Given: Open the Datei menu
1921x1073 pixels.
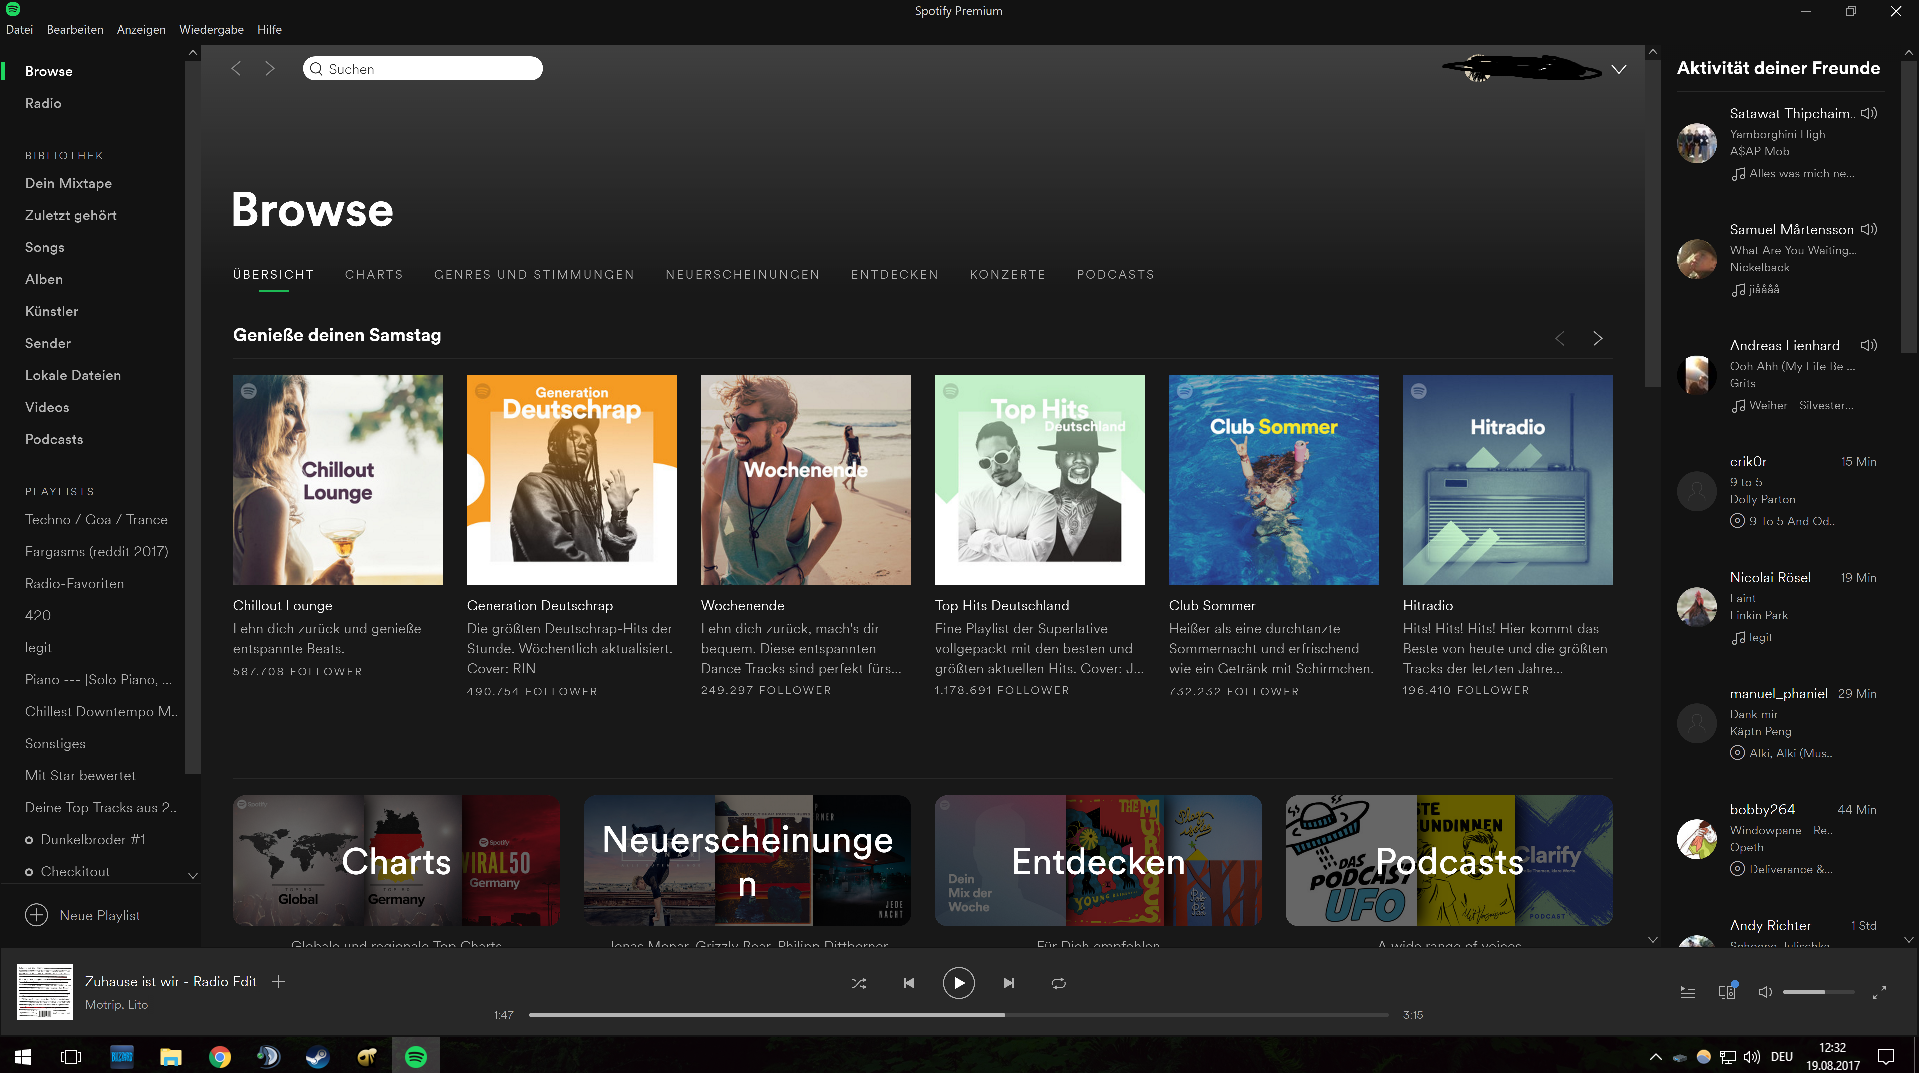Looking at the screenshot, I should 19,30.
